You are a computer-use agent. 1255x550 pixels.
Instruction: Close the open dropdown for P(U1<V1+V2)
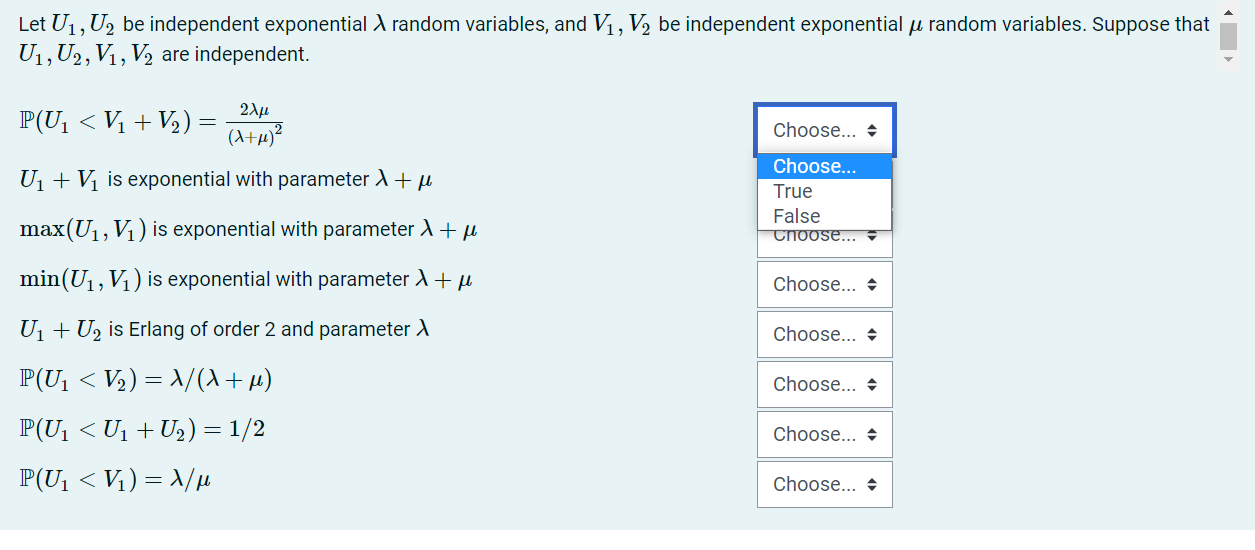(x=825, y=130)
